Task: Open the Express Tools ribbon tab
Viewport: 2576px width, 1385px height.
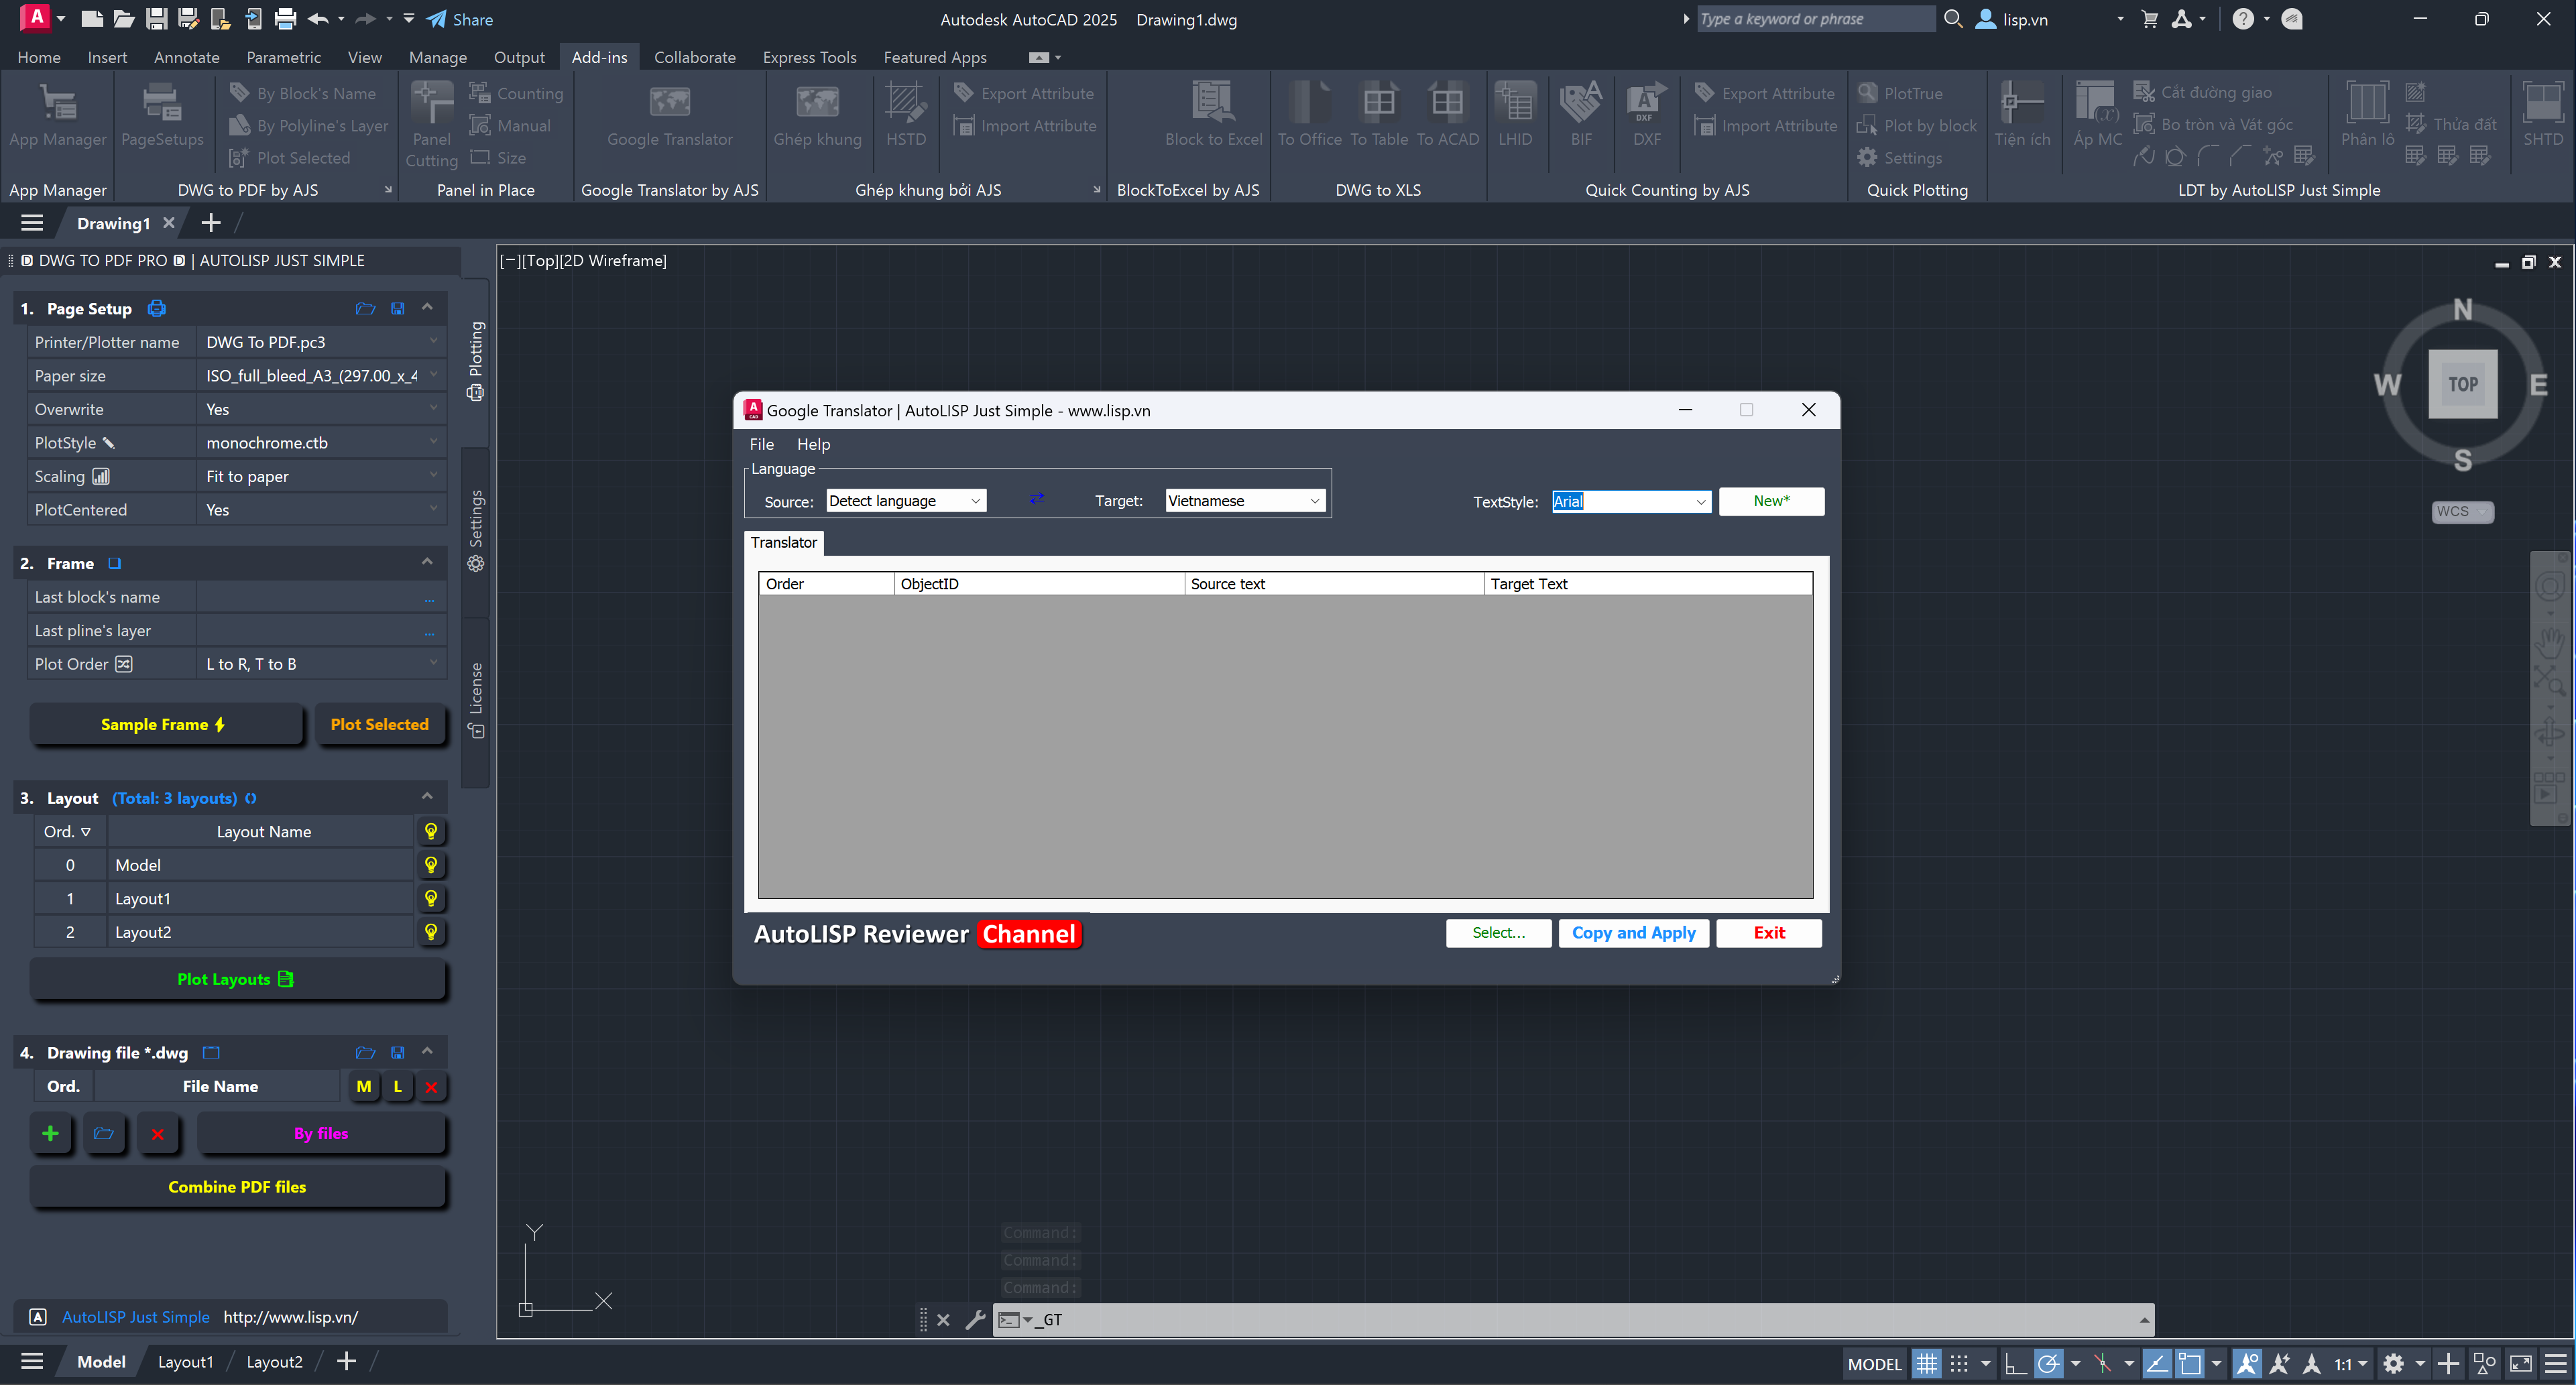Action: pos(809,57)
